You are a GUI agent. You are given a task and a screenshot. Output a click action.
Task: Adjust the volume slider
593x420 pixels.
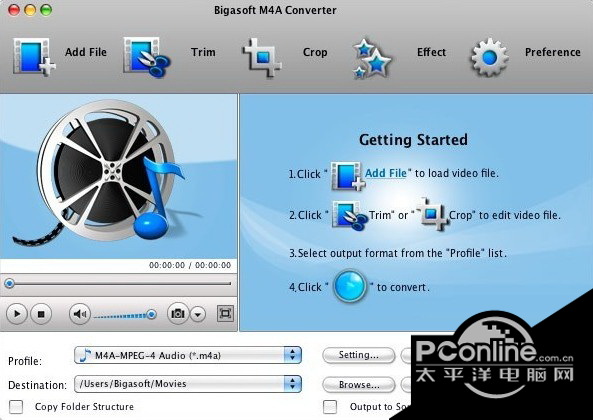coord(125,315)
